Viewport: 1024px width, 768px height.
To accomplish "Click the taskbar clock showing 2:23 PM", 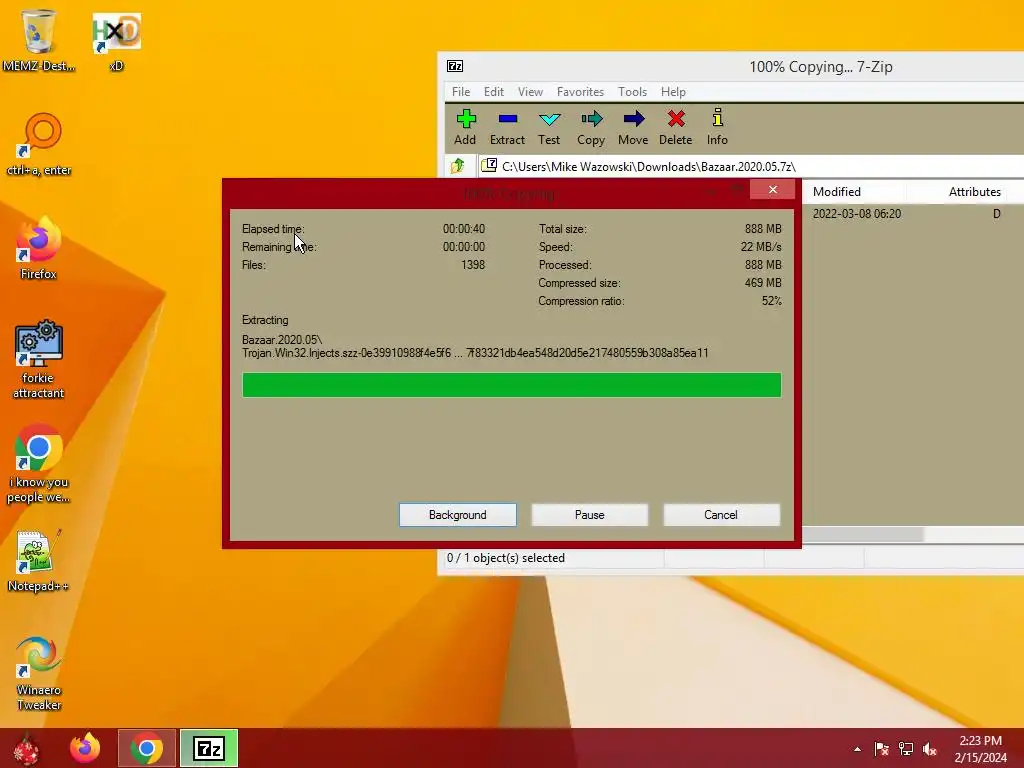I will pyautogui.click(x=980, y=748).
